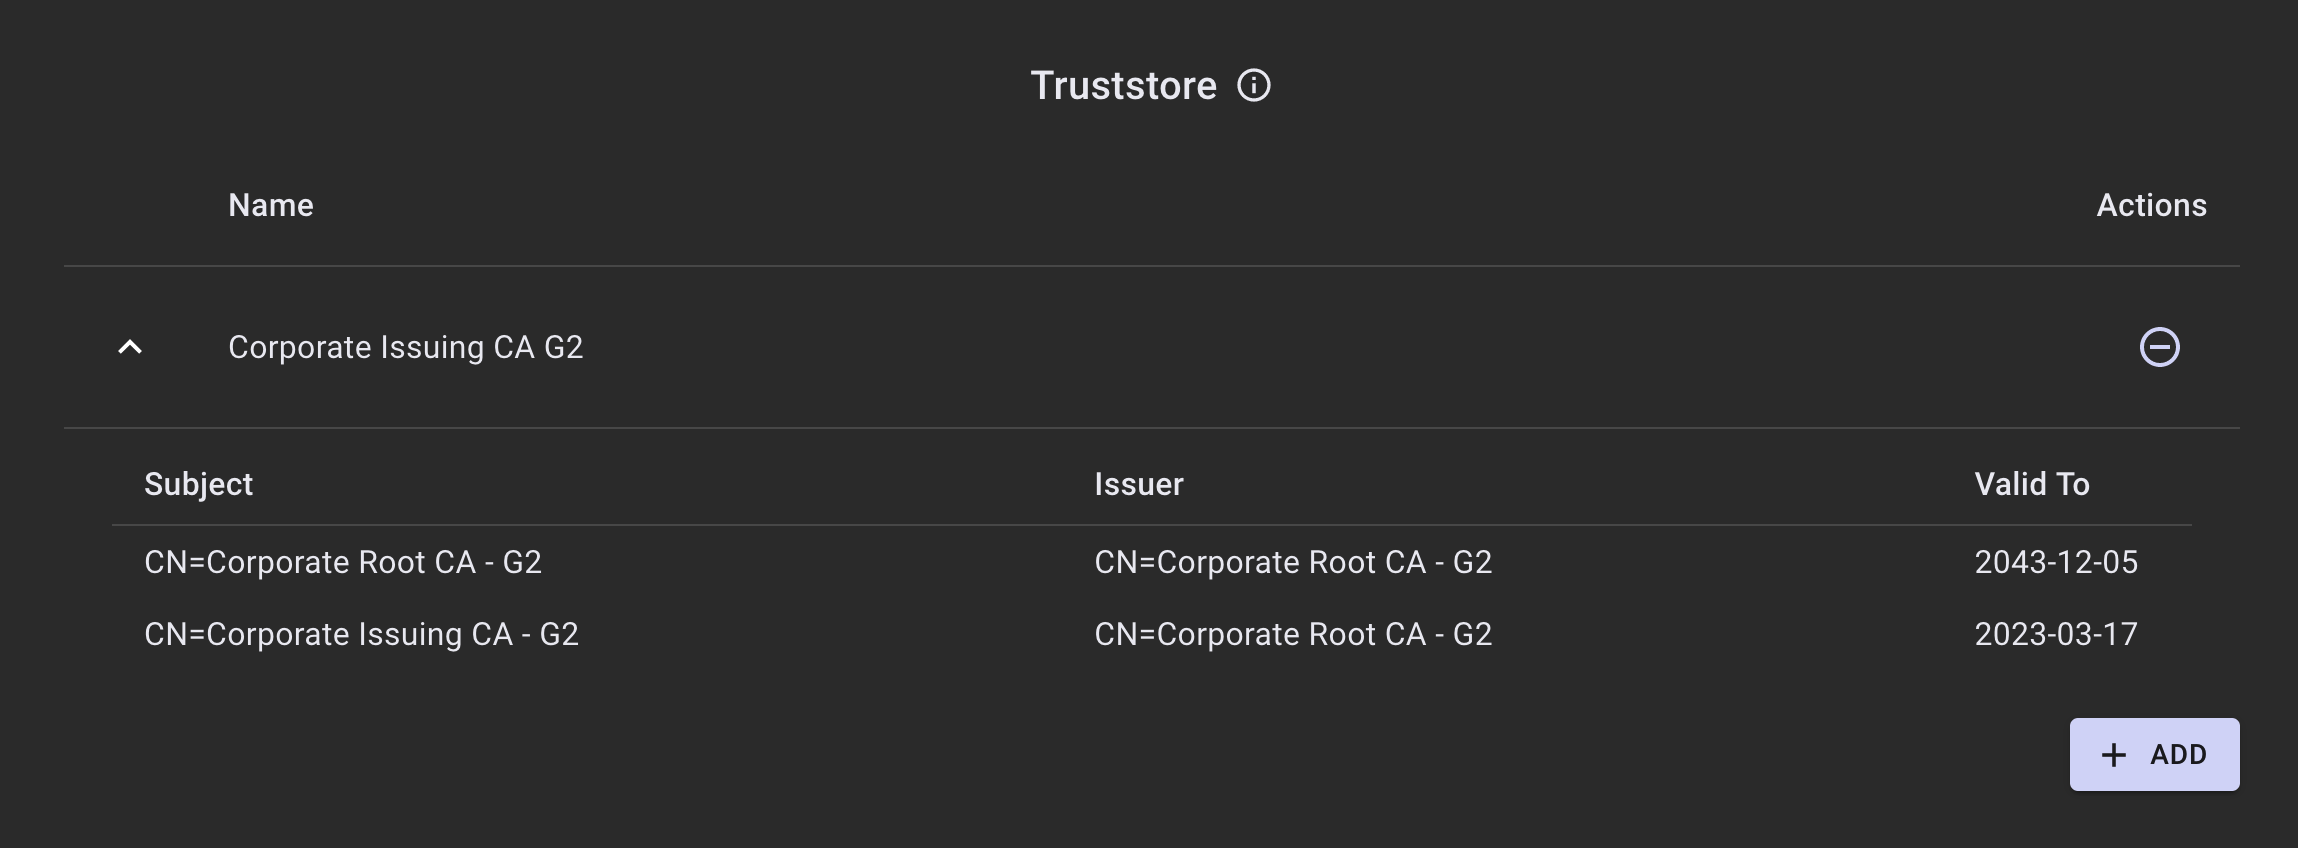Select the Corporate Issuing CA certificate row
This screenshot has width=2298, height=848.
point(800,634)
